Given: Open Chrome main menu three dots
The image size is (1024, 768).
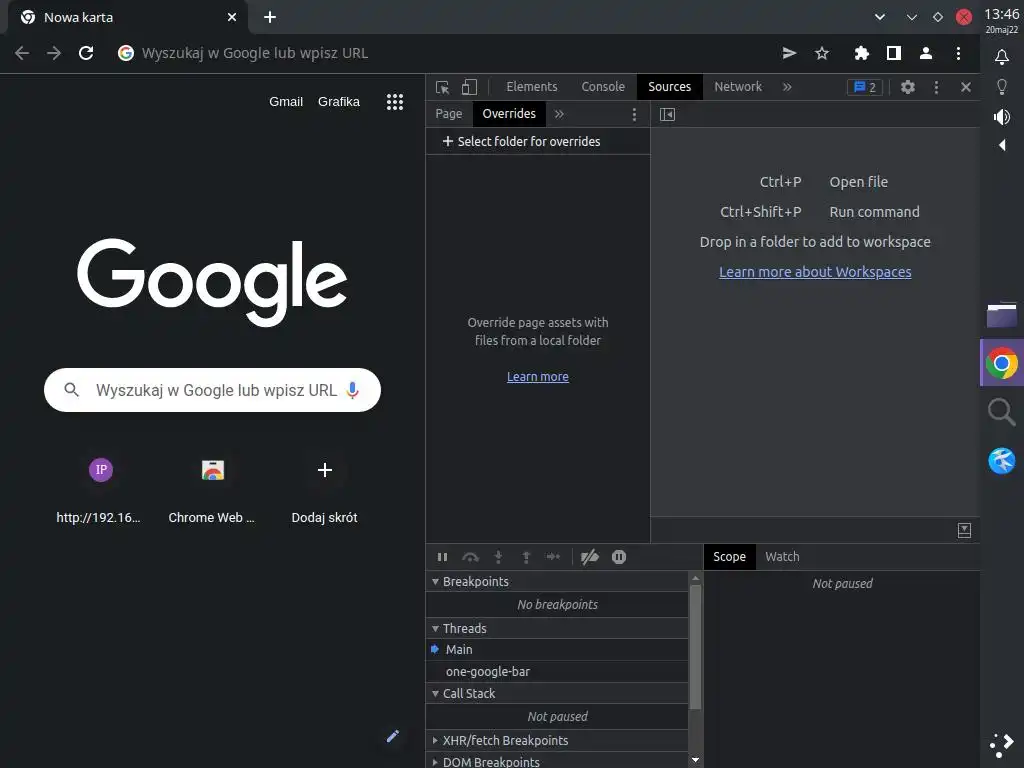Looking at the screenshot, I should [958, 53].
